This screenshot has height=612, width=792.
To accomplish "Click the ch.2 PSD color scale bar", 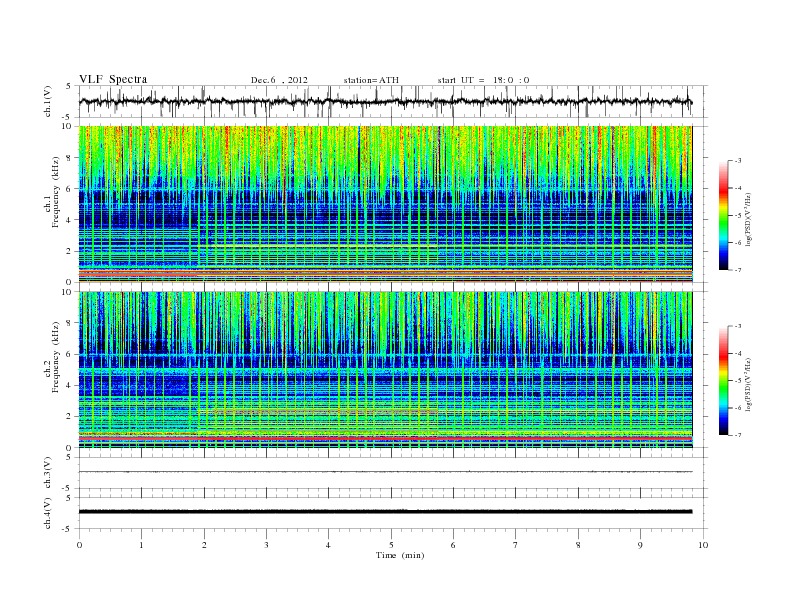I will coord(723,381).
